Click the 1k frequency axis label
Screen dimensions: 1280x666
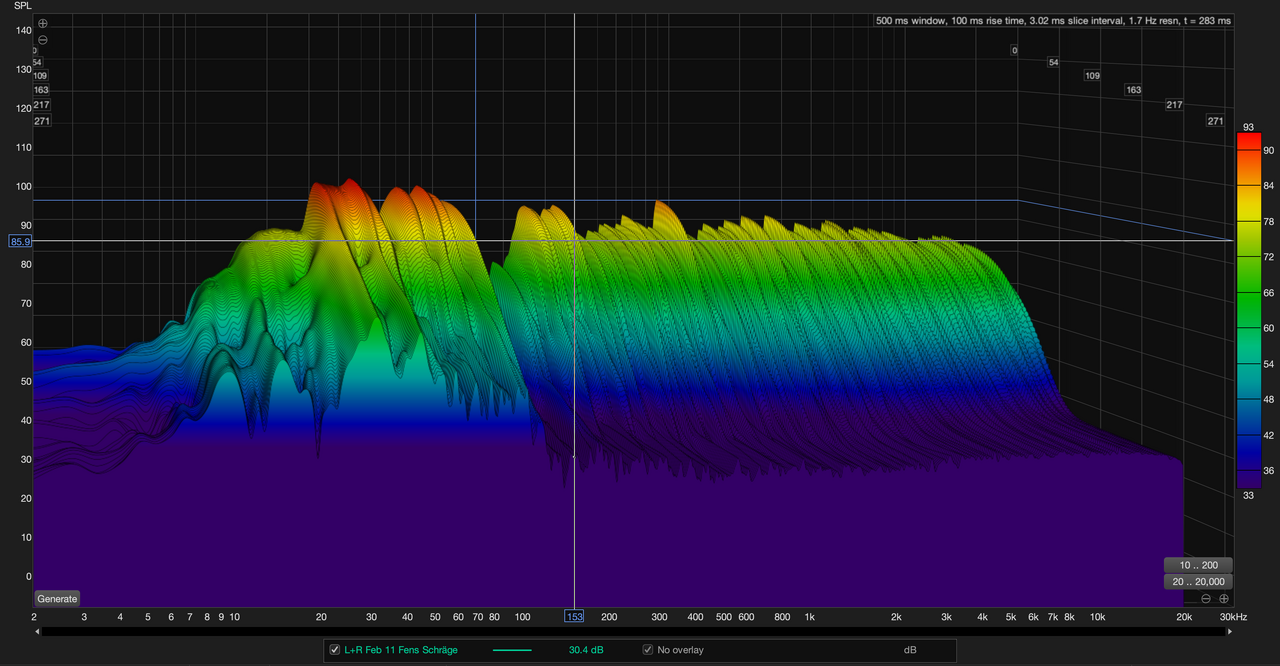[x=810, y=617]
